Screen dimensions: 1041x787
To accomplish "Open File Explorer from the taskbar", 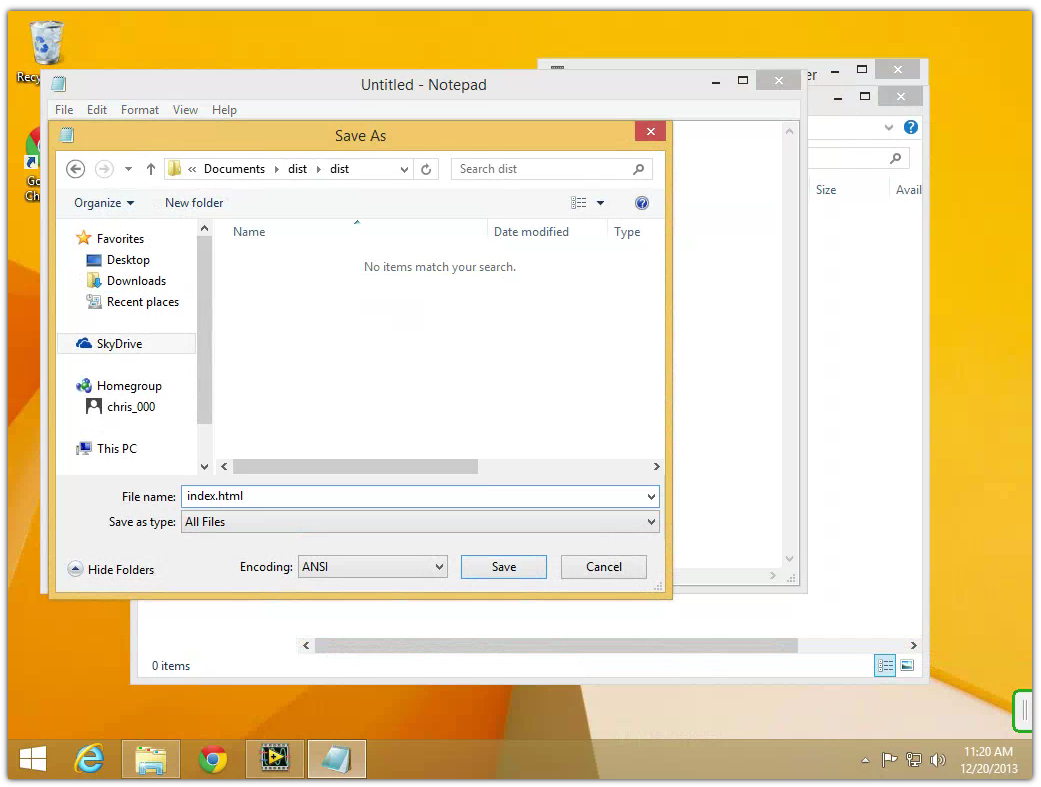I will coord(151,760).
